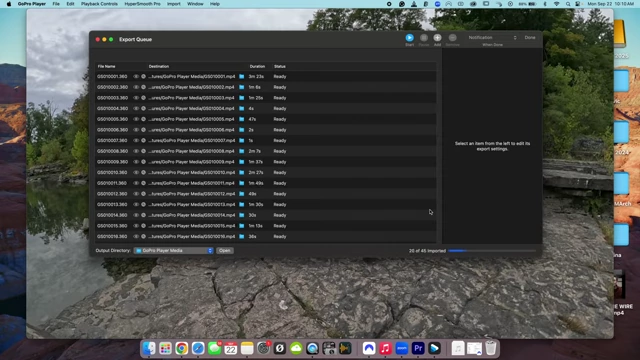640x360 pixels.
Task: Open Safari from the Dock
Action: click(198, 348)
